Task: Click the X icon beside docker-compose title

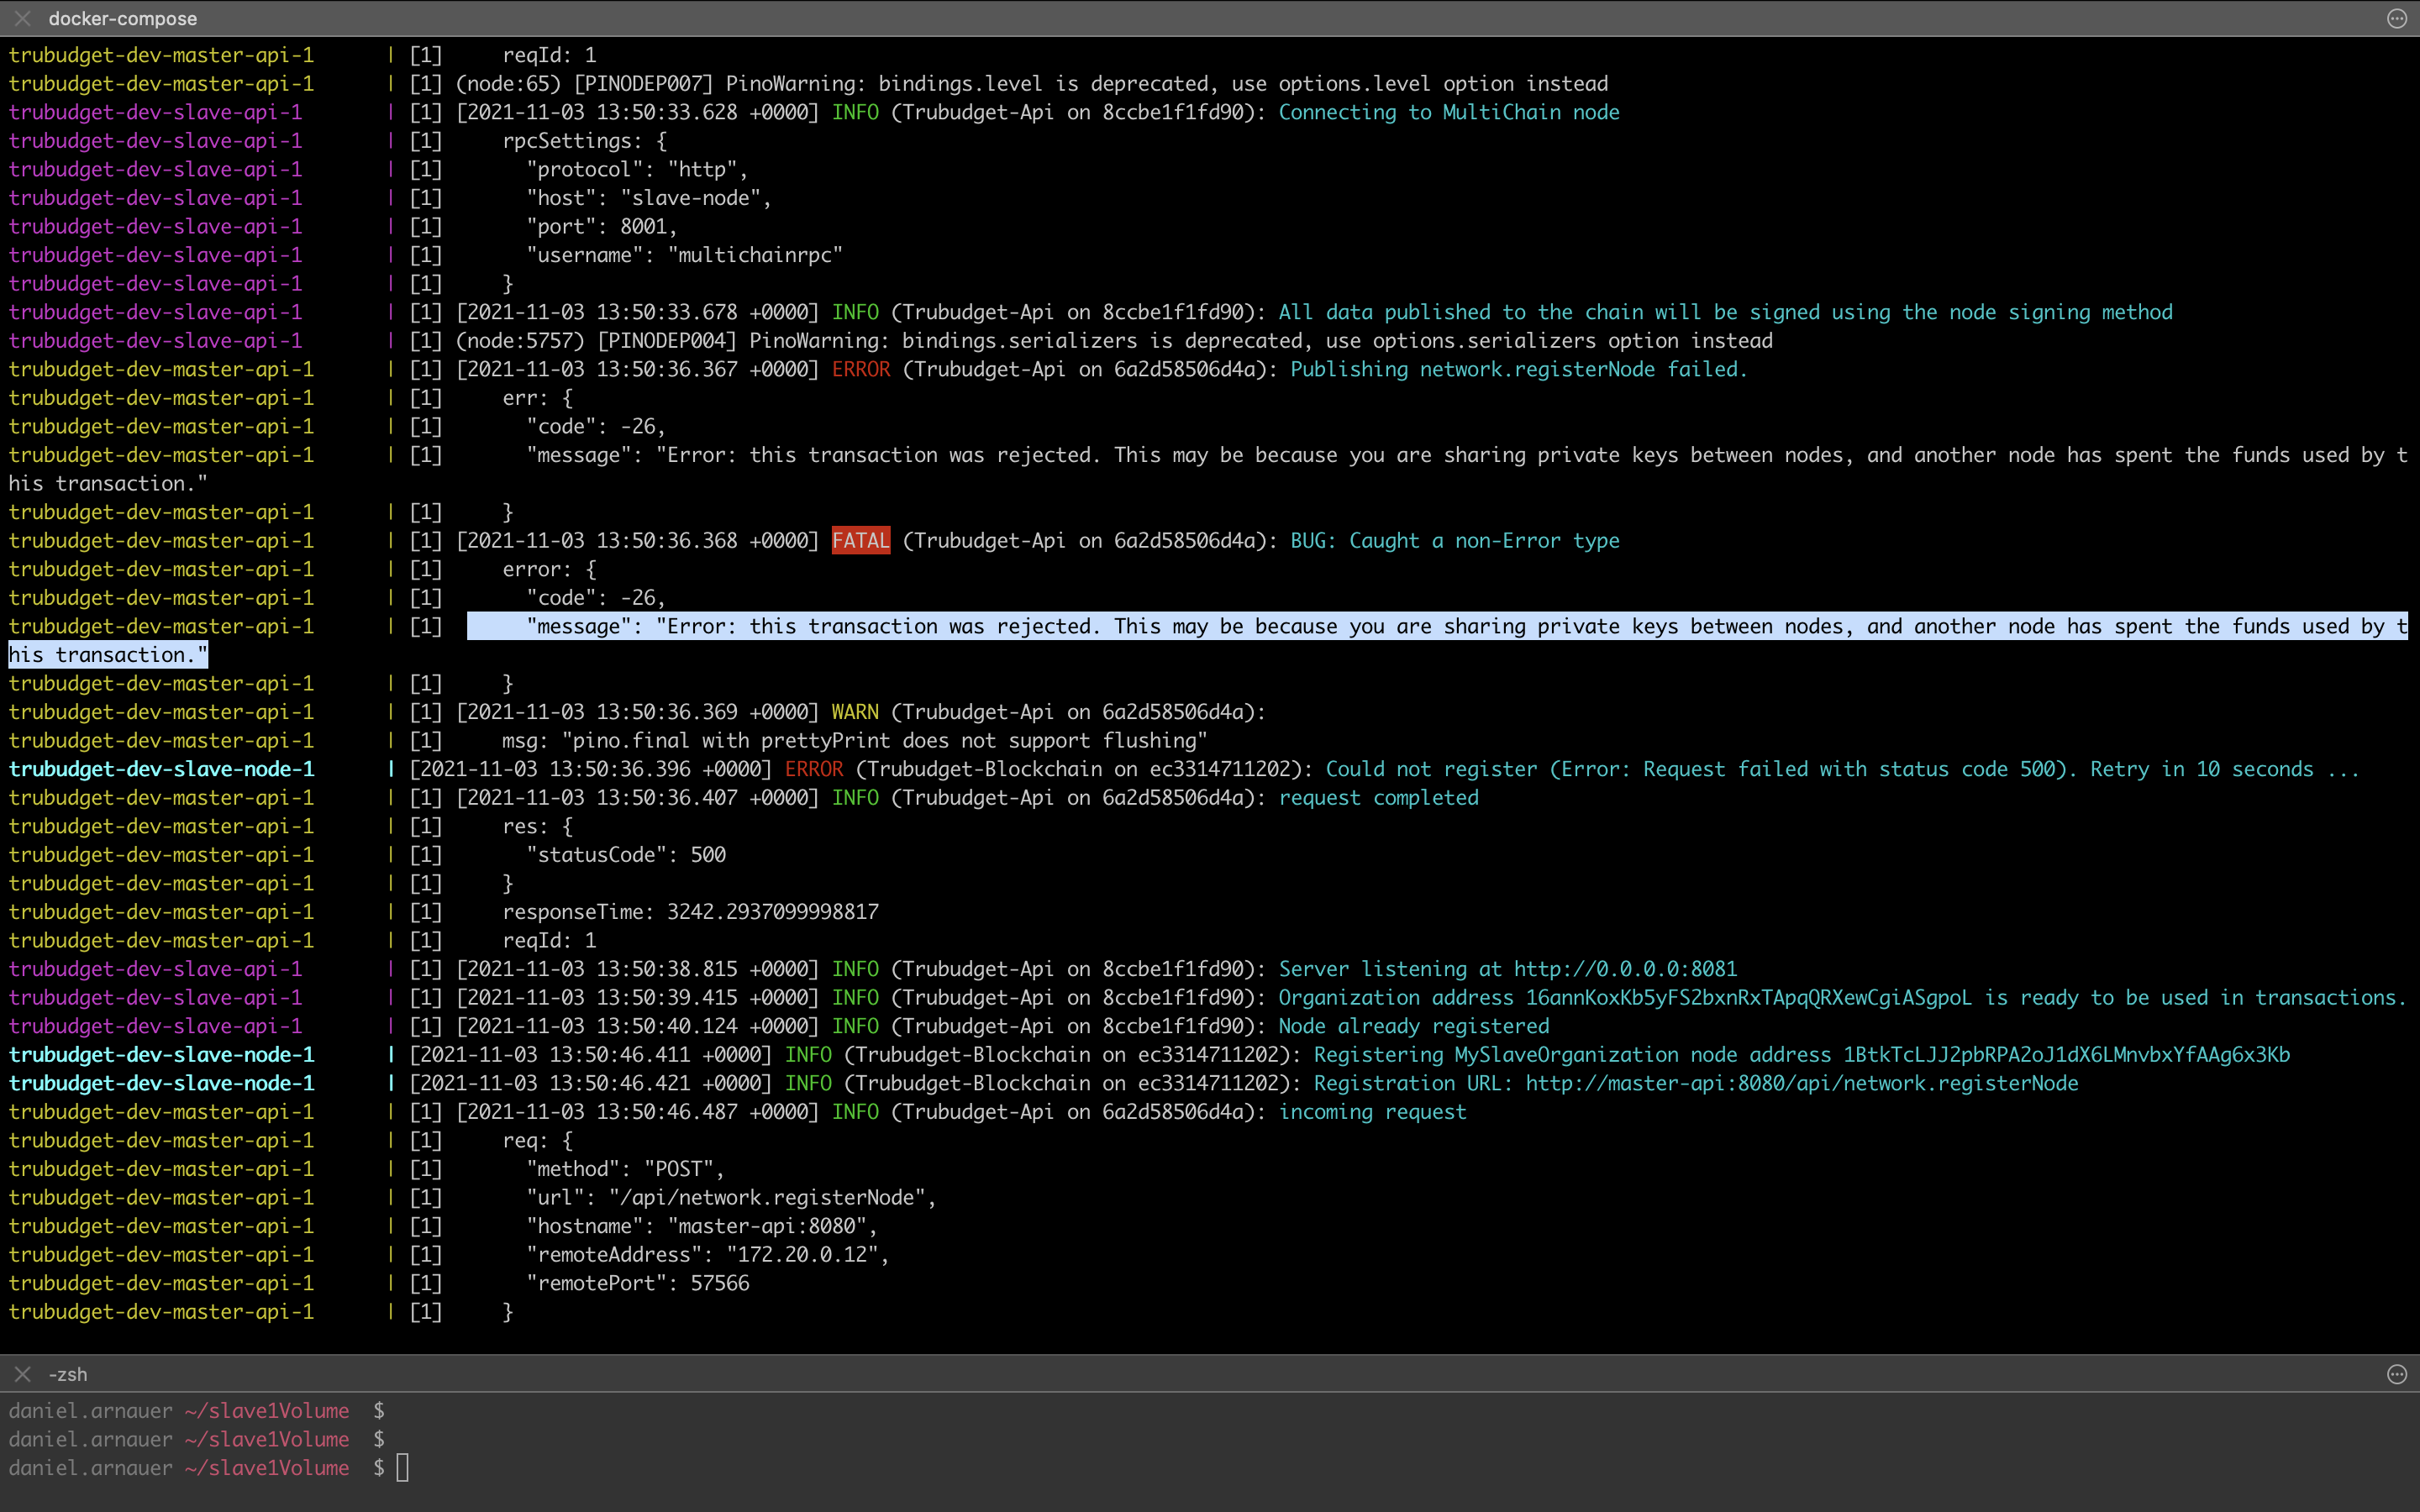Action: 22,18
